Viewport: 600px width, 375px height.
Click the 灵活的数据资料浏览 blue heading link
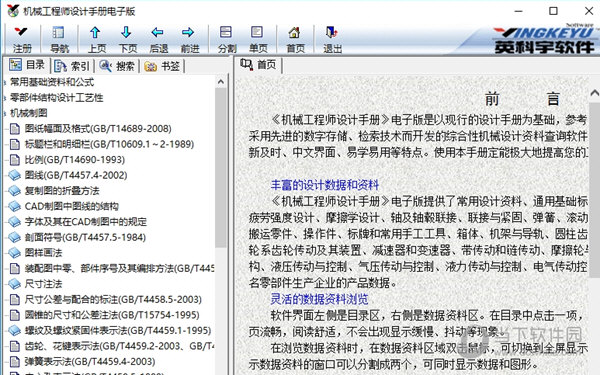319,299
